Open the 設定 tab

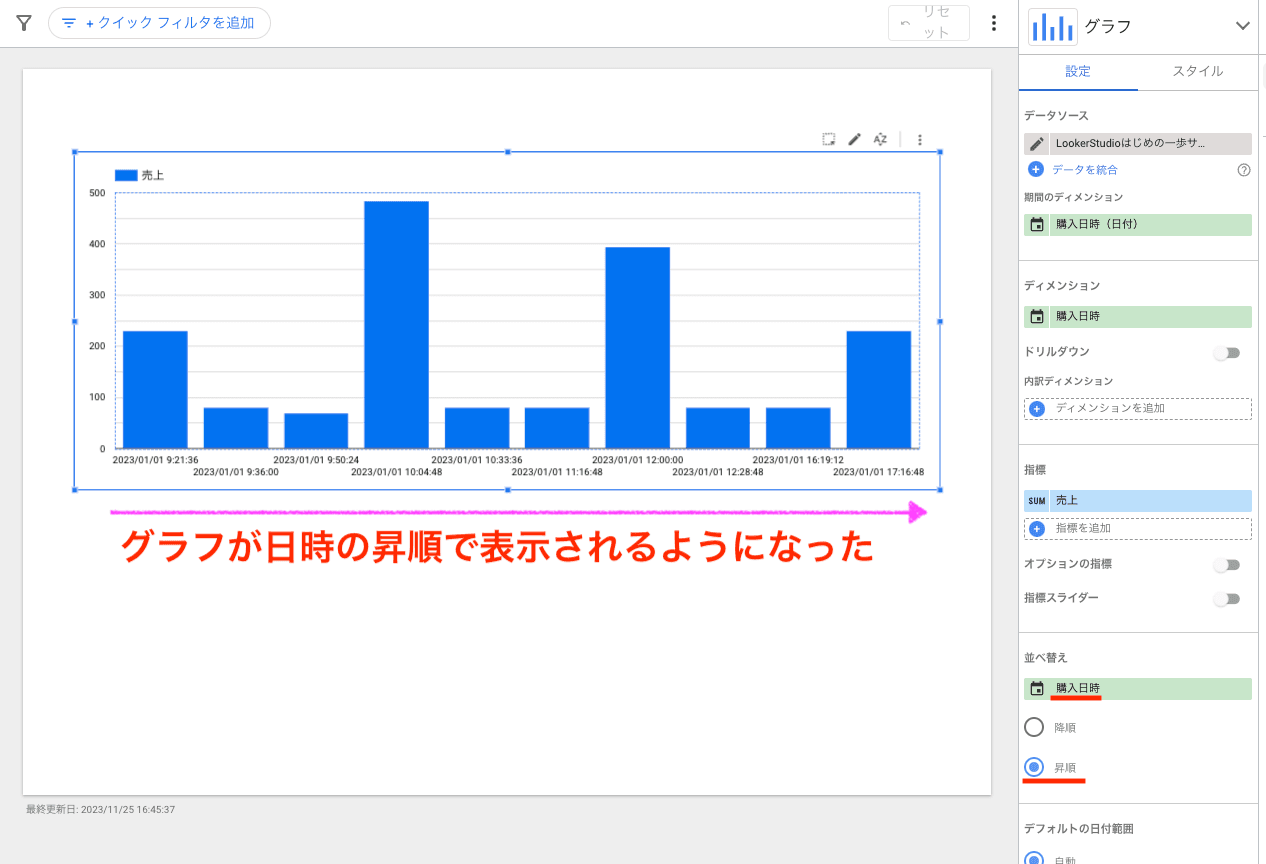pyautogui.click(x=1079, y=72)
